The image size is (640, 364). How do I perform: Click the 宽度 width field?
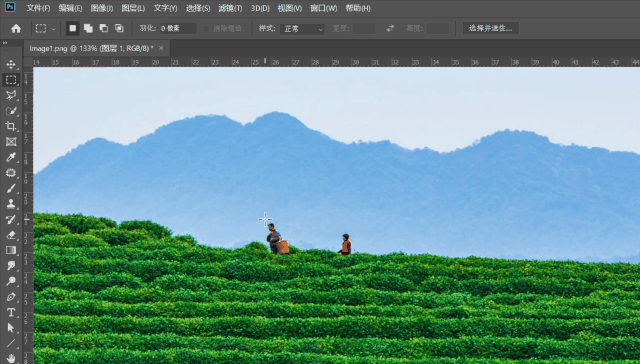364,29
